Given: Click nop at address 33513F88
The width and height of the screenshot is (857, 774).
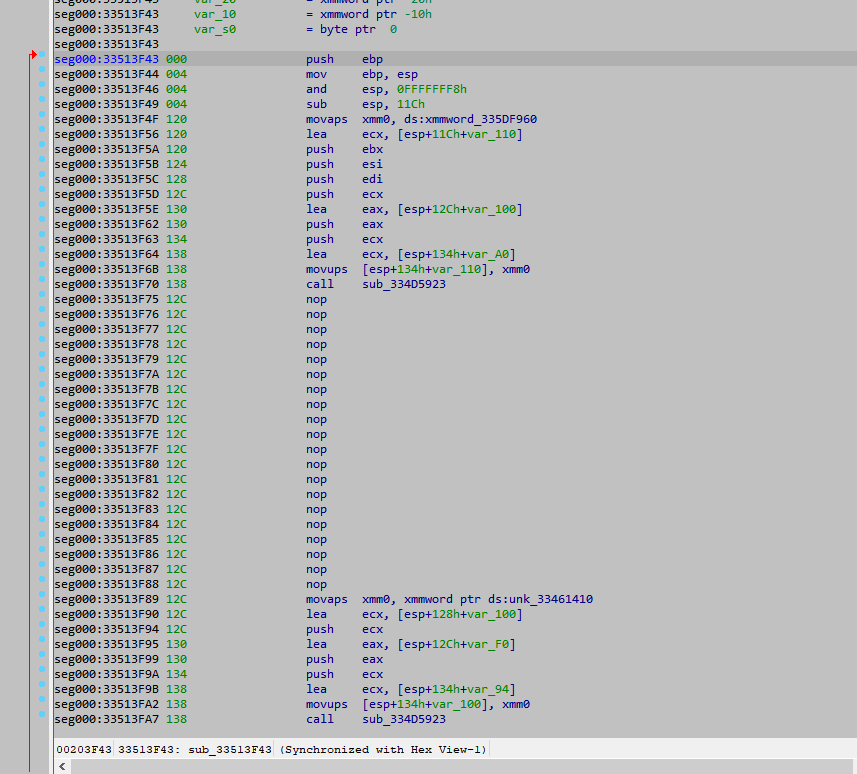Looking at the screenshot, I should click(x=316, y=584).
